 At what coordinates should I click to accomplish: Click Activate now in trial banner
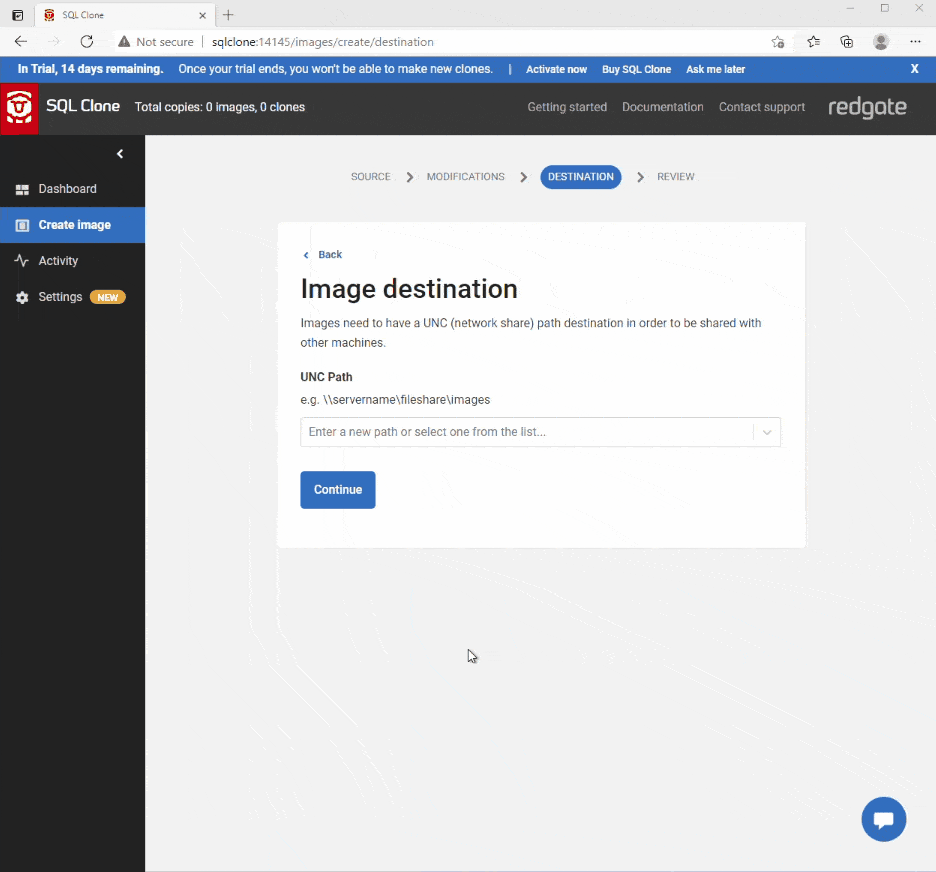click(556, 69)
